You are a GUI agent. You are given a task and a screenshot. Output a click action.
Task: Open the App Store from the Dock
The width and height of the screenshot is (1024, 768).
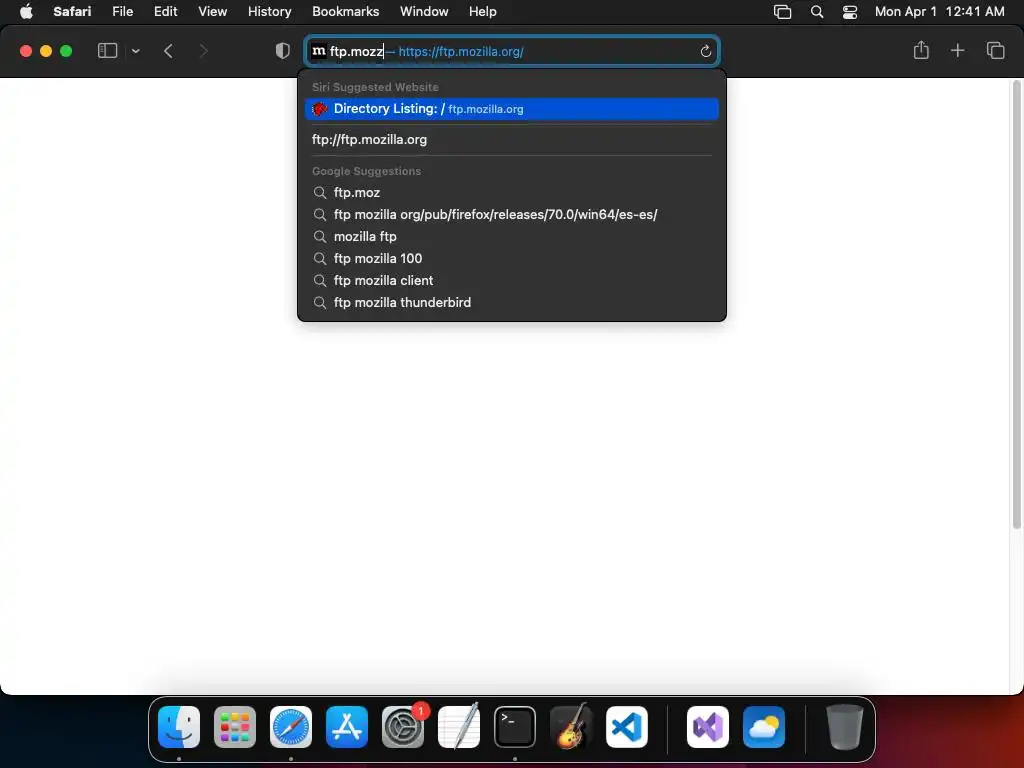pos(347,727)
